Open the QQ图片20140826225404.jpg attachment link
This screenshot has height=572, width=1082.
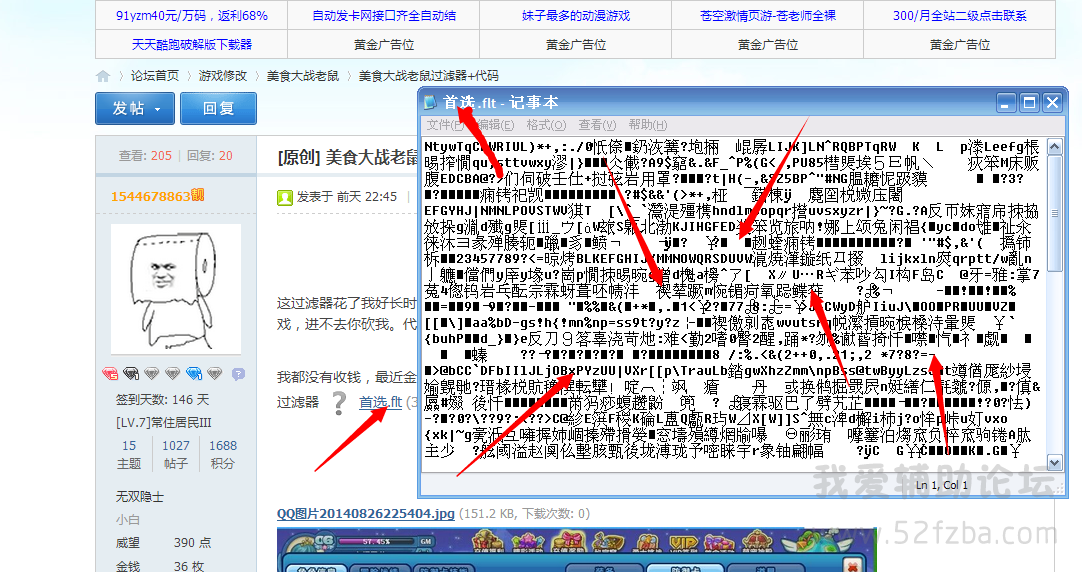(366, 514)
